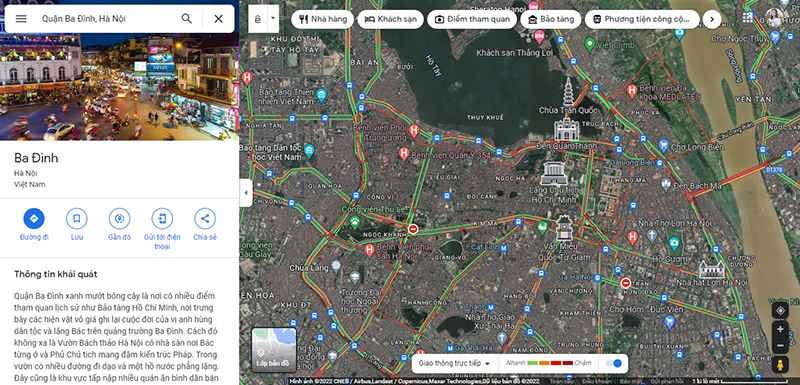The width and height of the screenshot is (800, 385).
Task: Open the hamburger menu in search box
Action: pos(21,19)
